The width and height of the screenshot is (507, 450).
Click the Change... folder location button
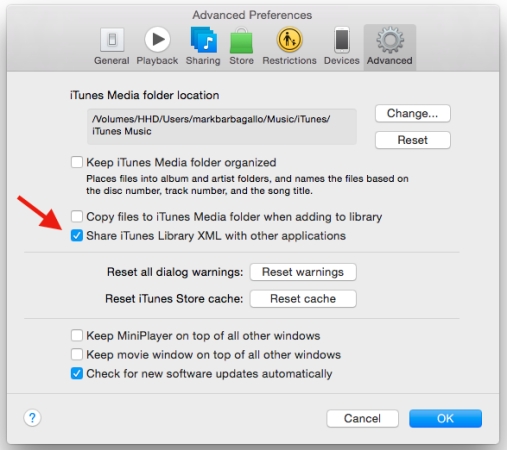tap(413, 113)
